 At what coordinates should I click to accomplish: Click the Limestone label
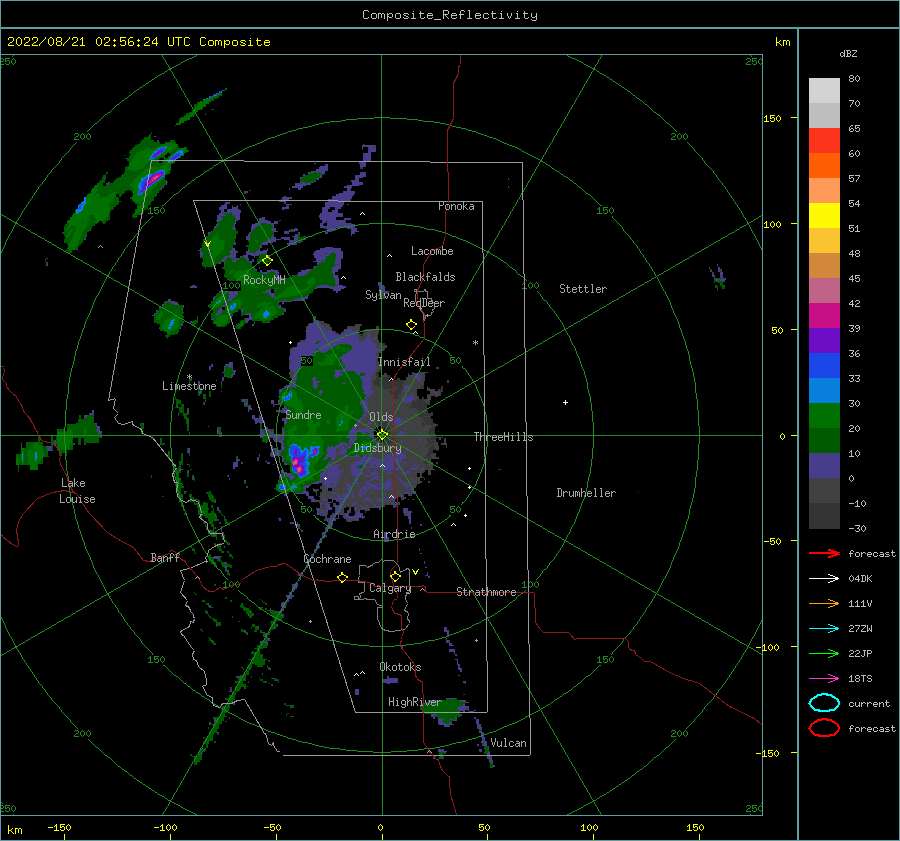189,386
